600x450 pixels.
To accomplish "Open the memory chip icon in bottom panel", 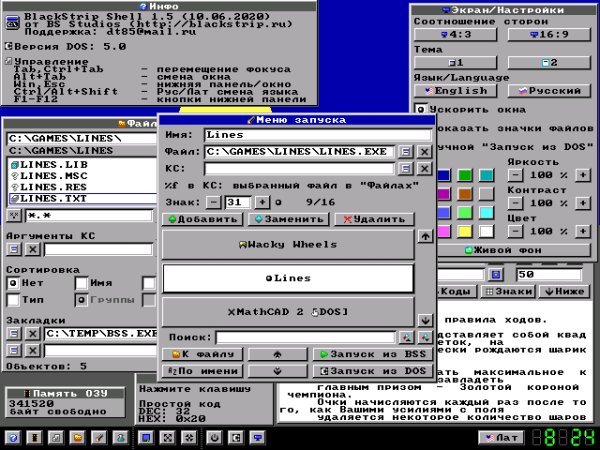I will (x=34, y=438).
